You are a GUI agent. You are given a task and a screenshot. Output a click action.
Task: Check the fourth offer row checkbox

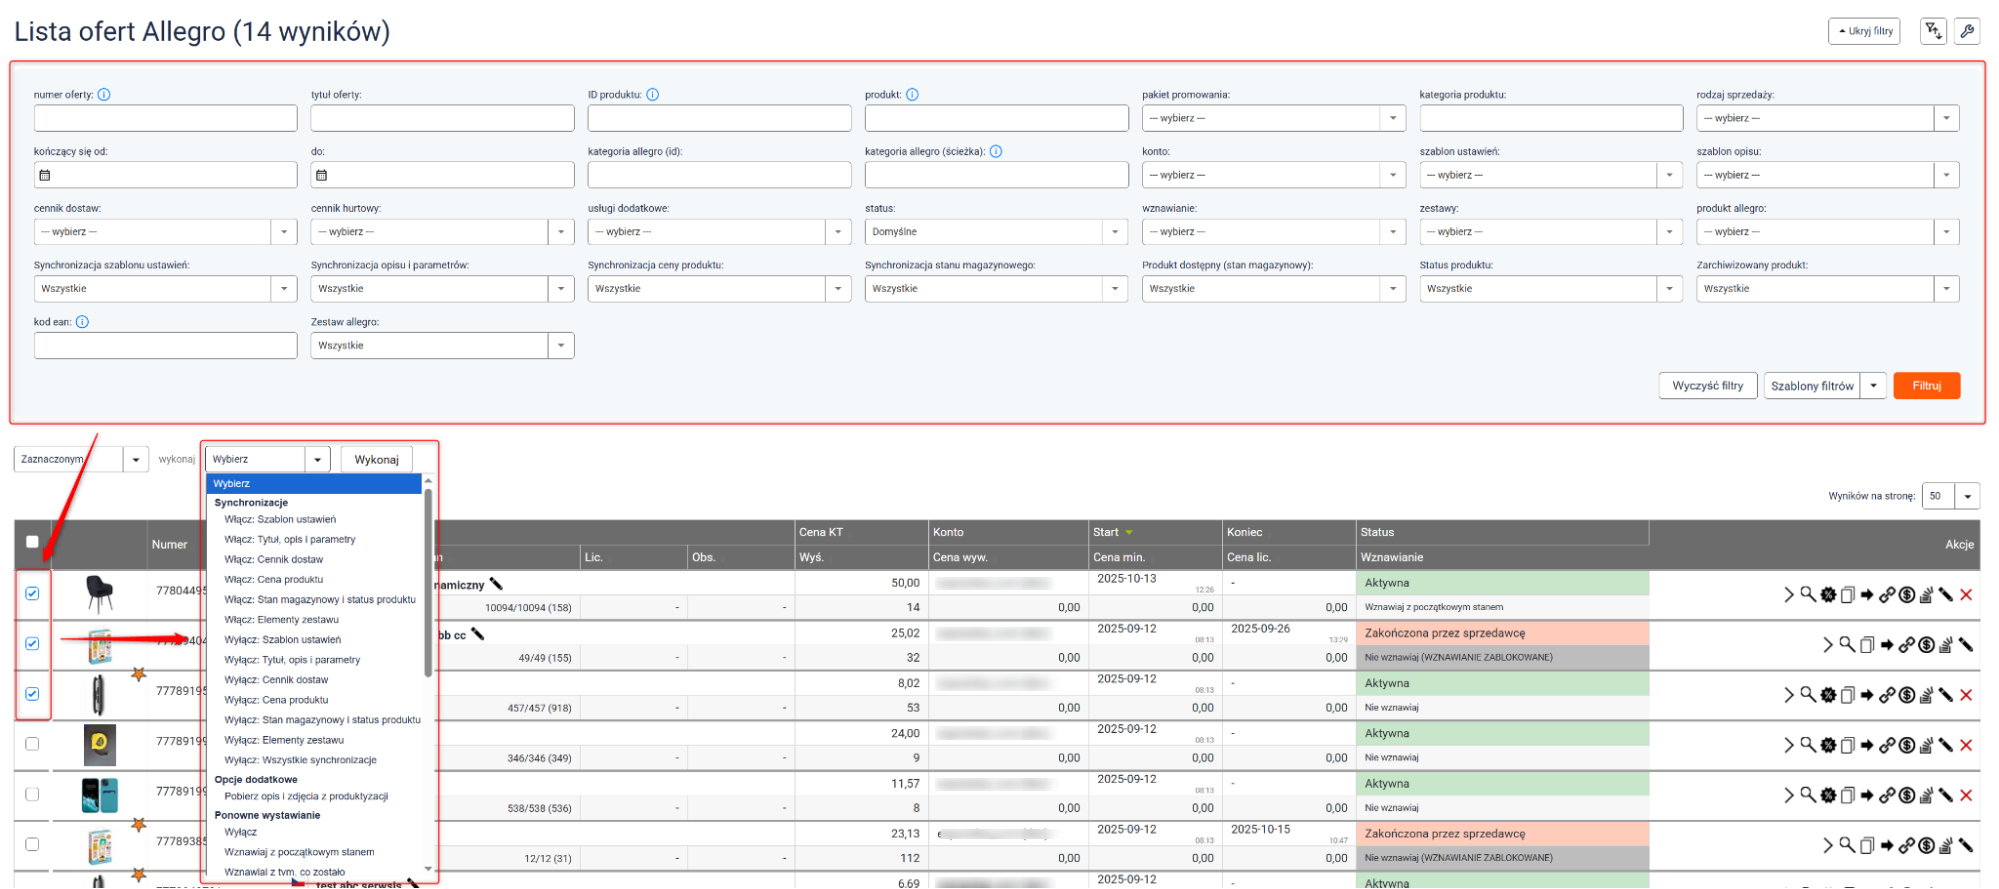pyautogui.click(x=32, y=744)
